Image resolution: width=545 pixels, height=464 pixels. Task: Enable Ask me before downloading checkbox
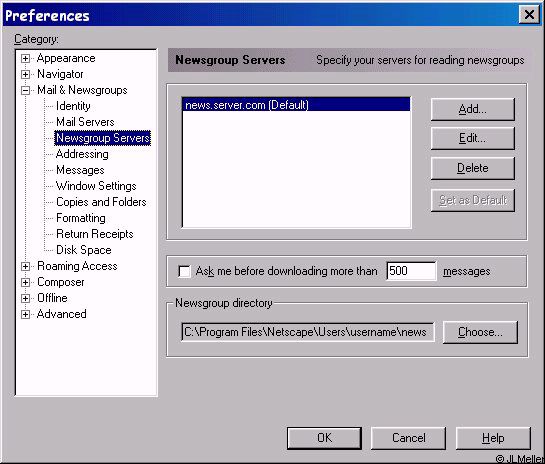point(184,271)
